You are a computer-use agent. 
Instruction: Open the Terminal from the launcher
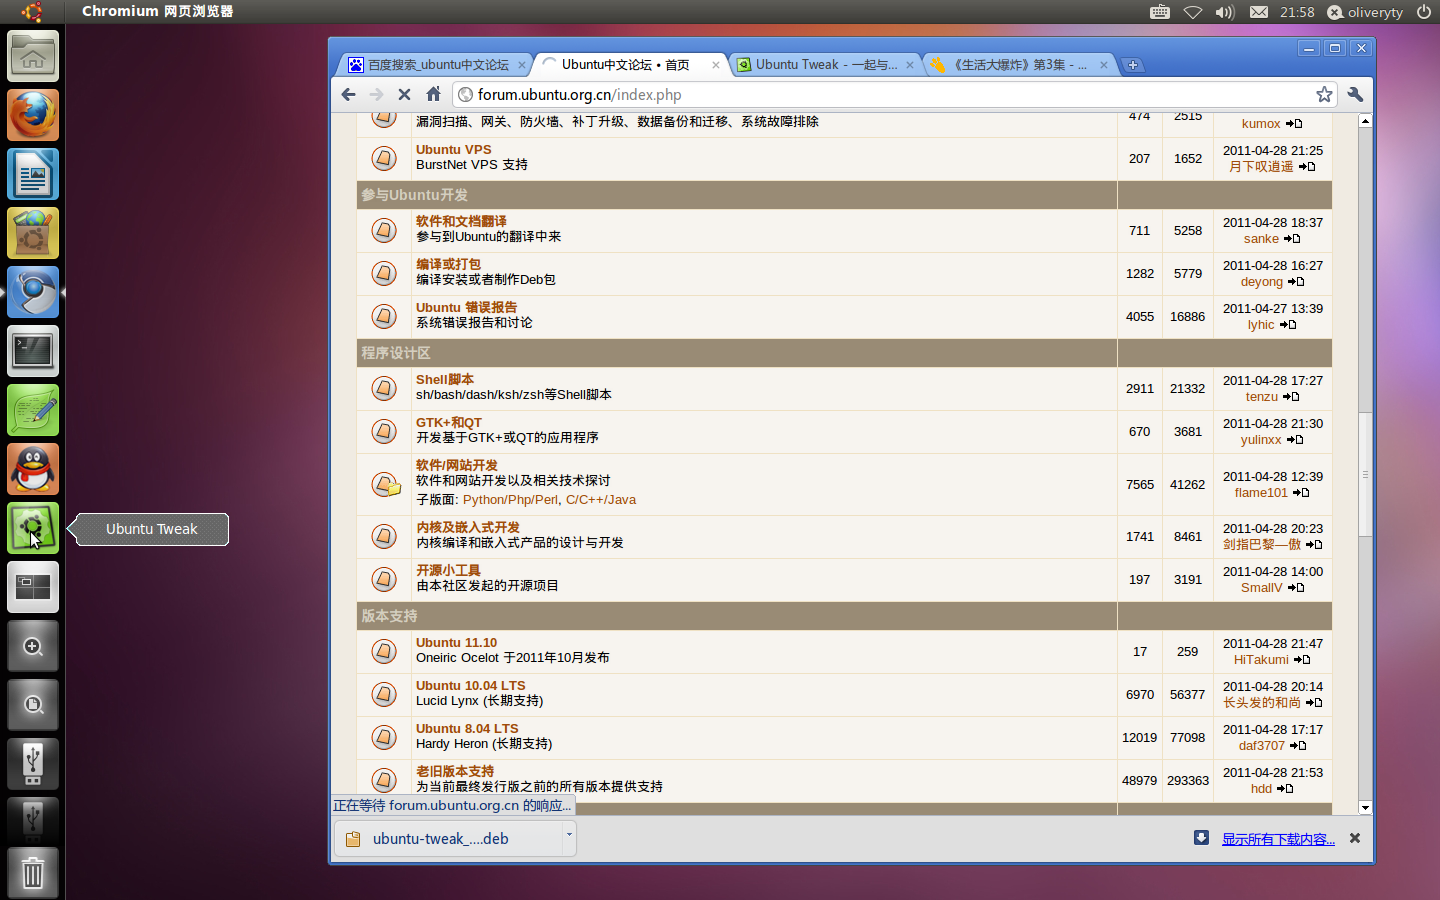coord(33,351)
